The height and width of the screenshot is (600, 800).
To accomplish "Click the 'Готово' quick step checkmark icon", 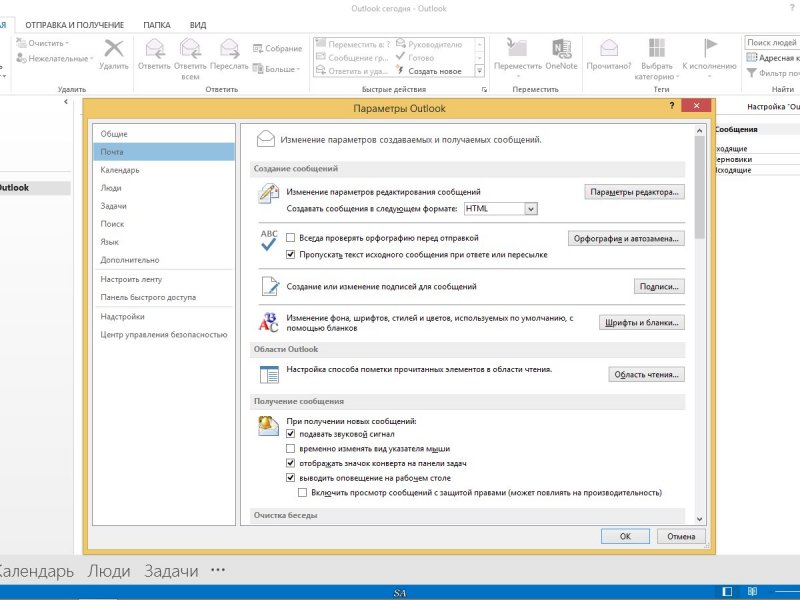I will [x=400, y=57].
